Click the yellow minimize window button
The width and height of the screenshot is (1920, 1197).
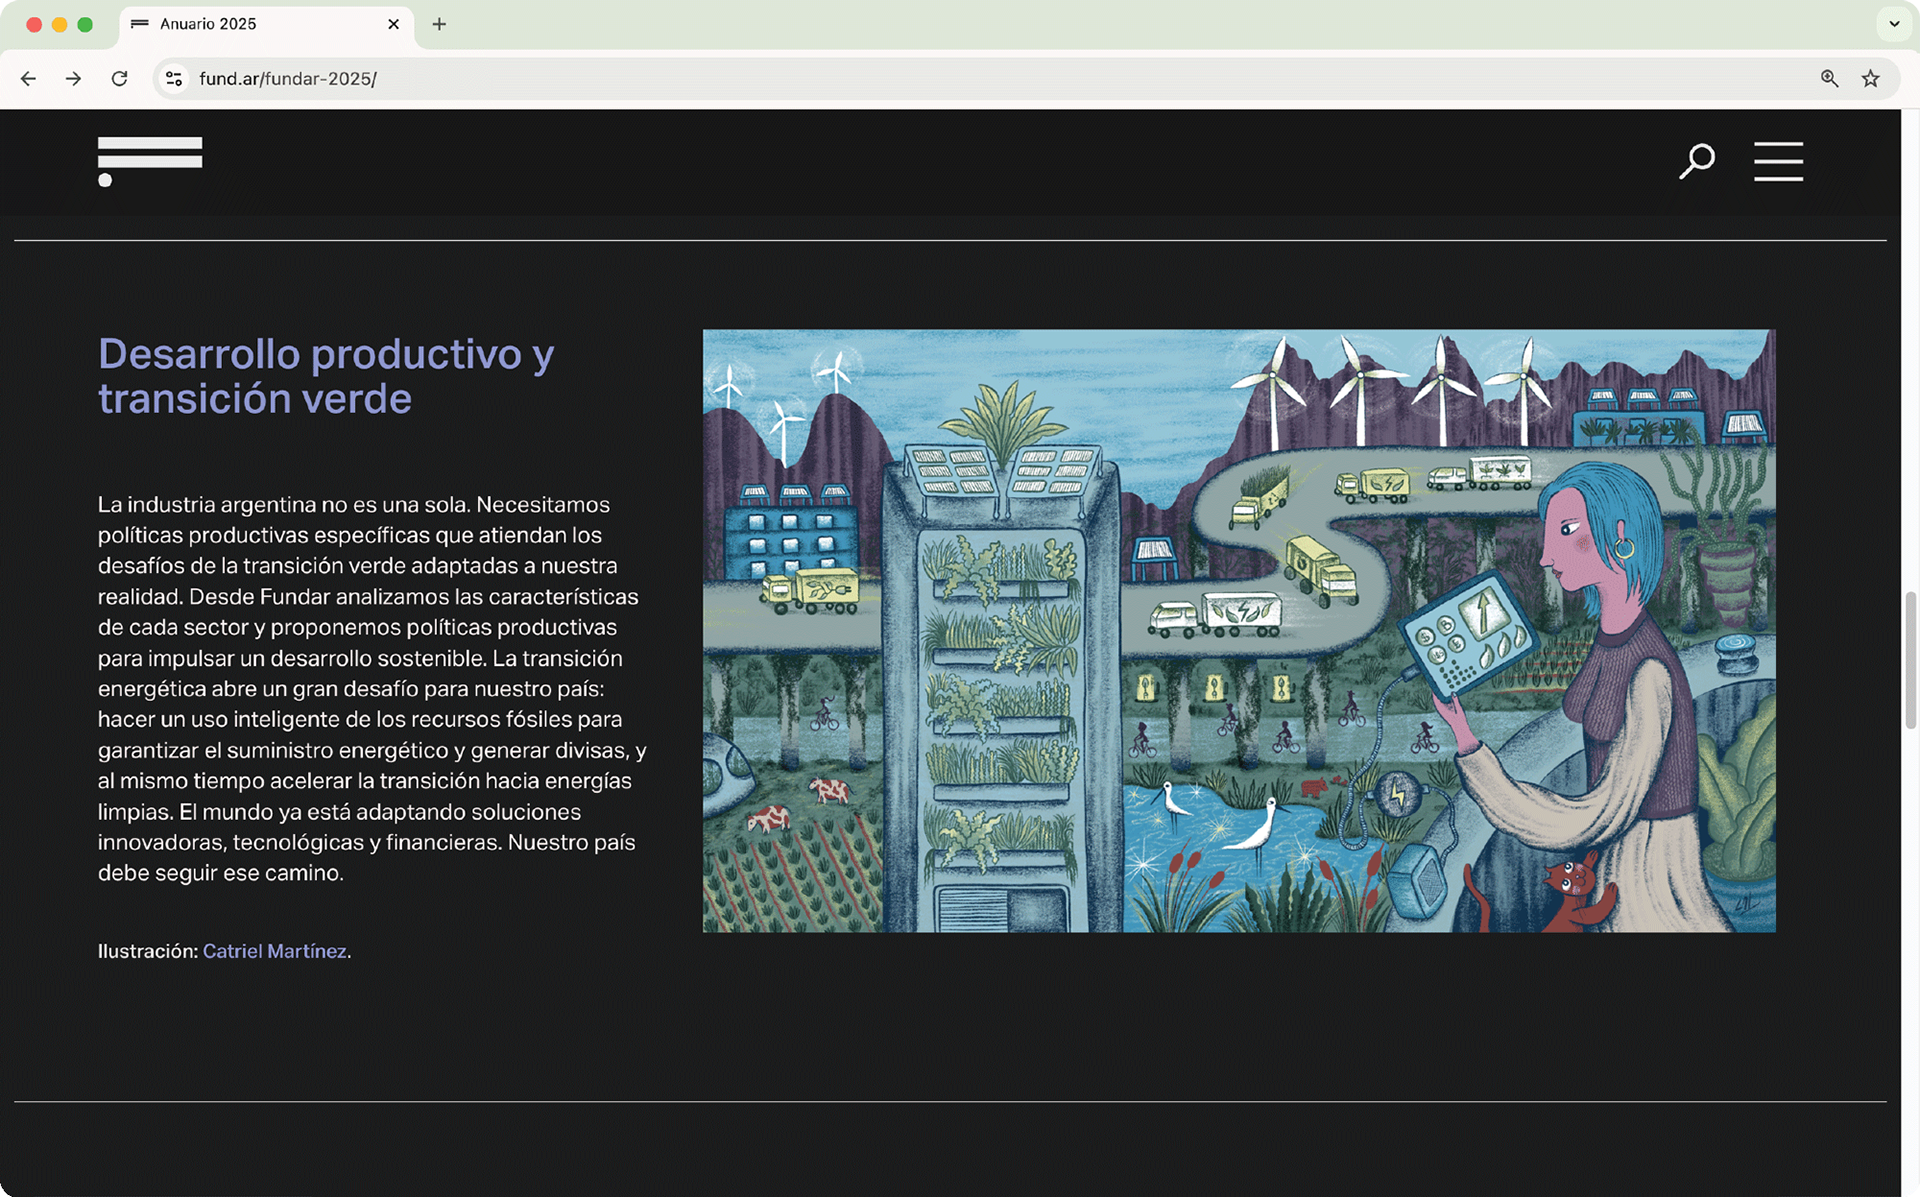click(x=60, y=24)
